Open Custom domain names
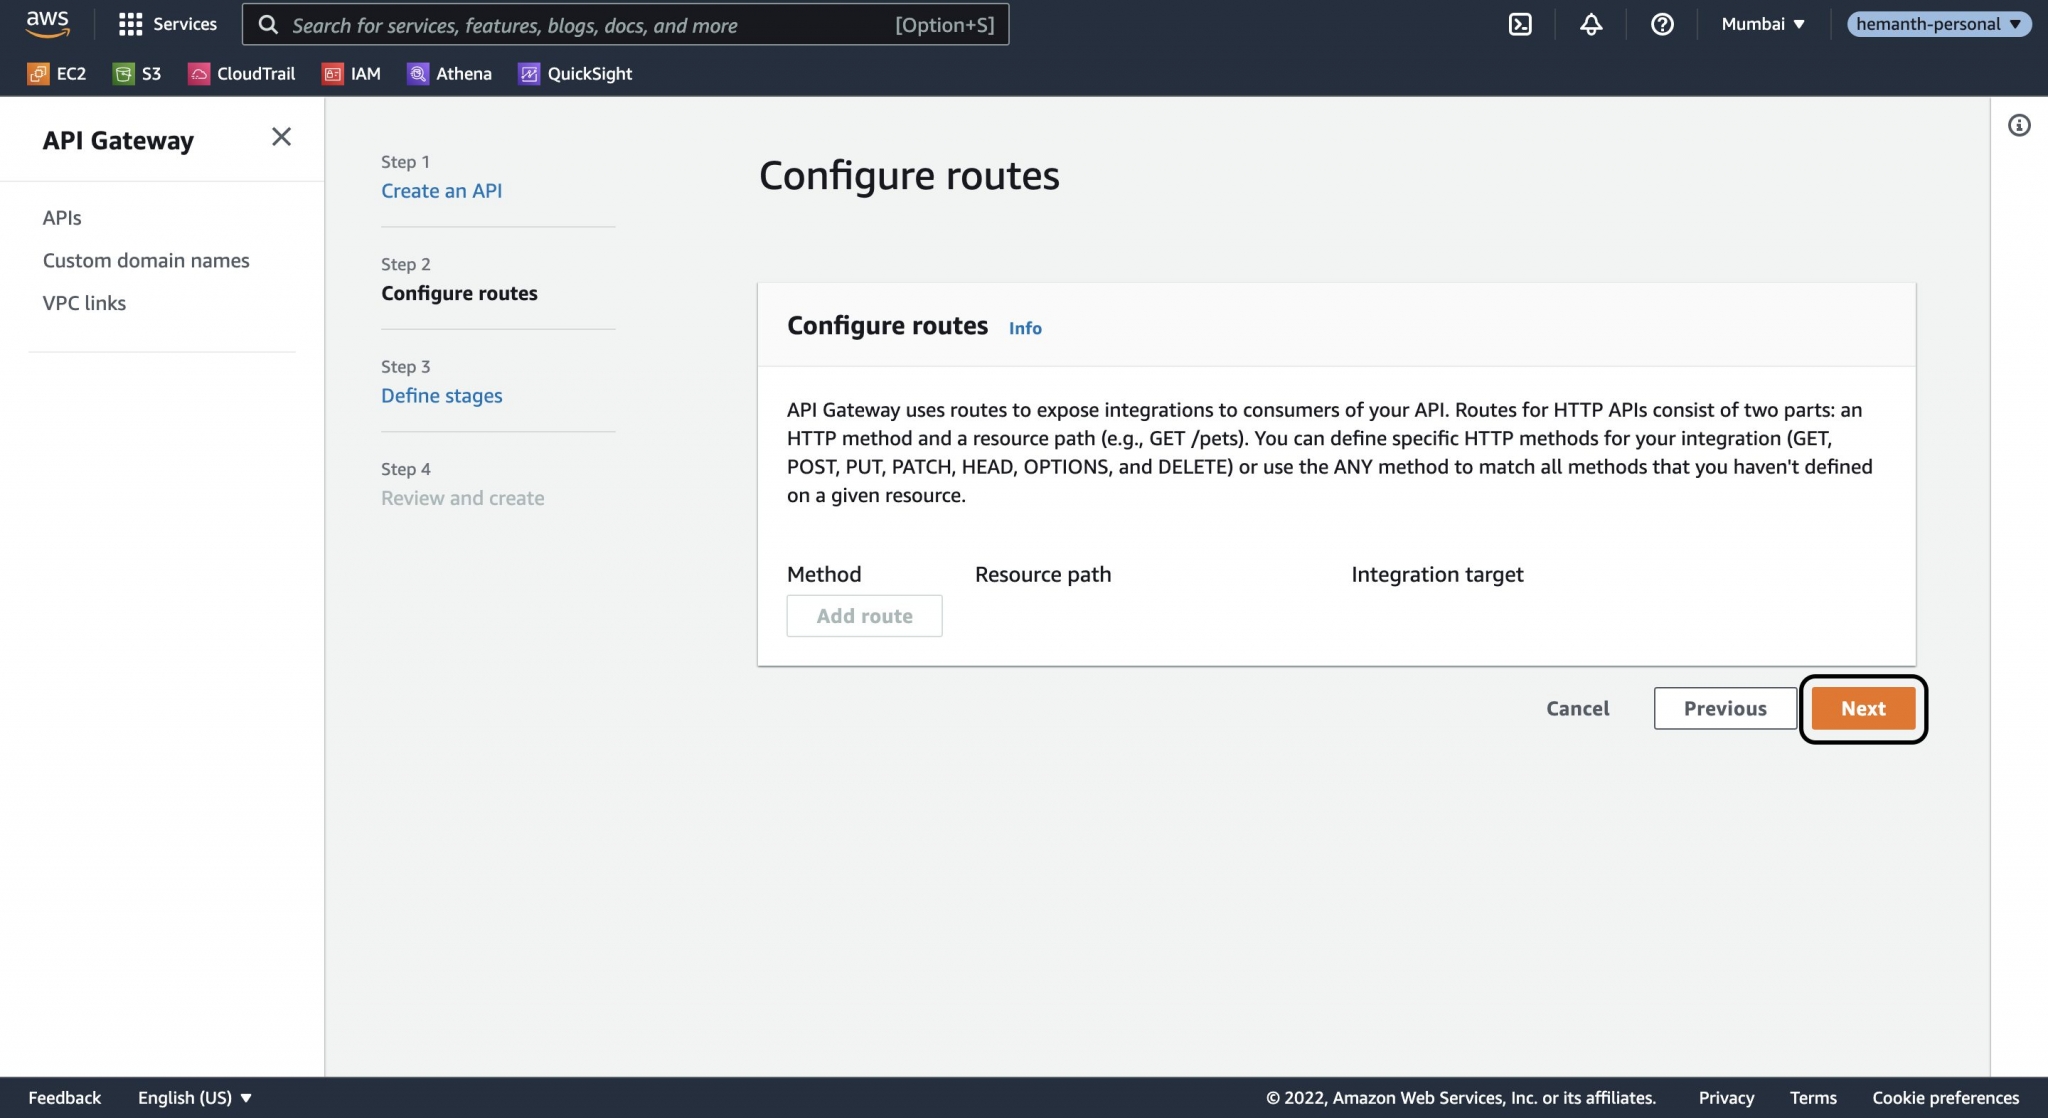 [146, 260]
